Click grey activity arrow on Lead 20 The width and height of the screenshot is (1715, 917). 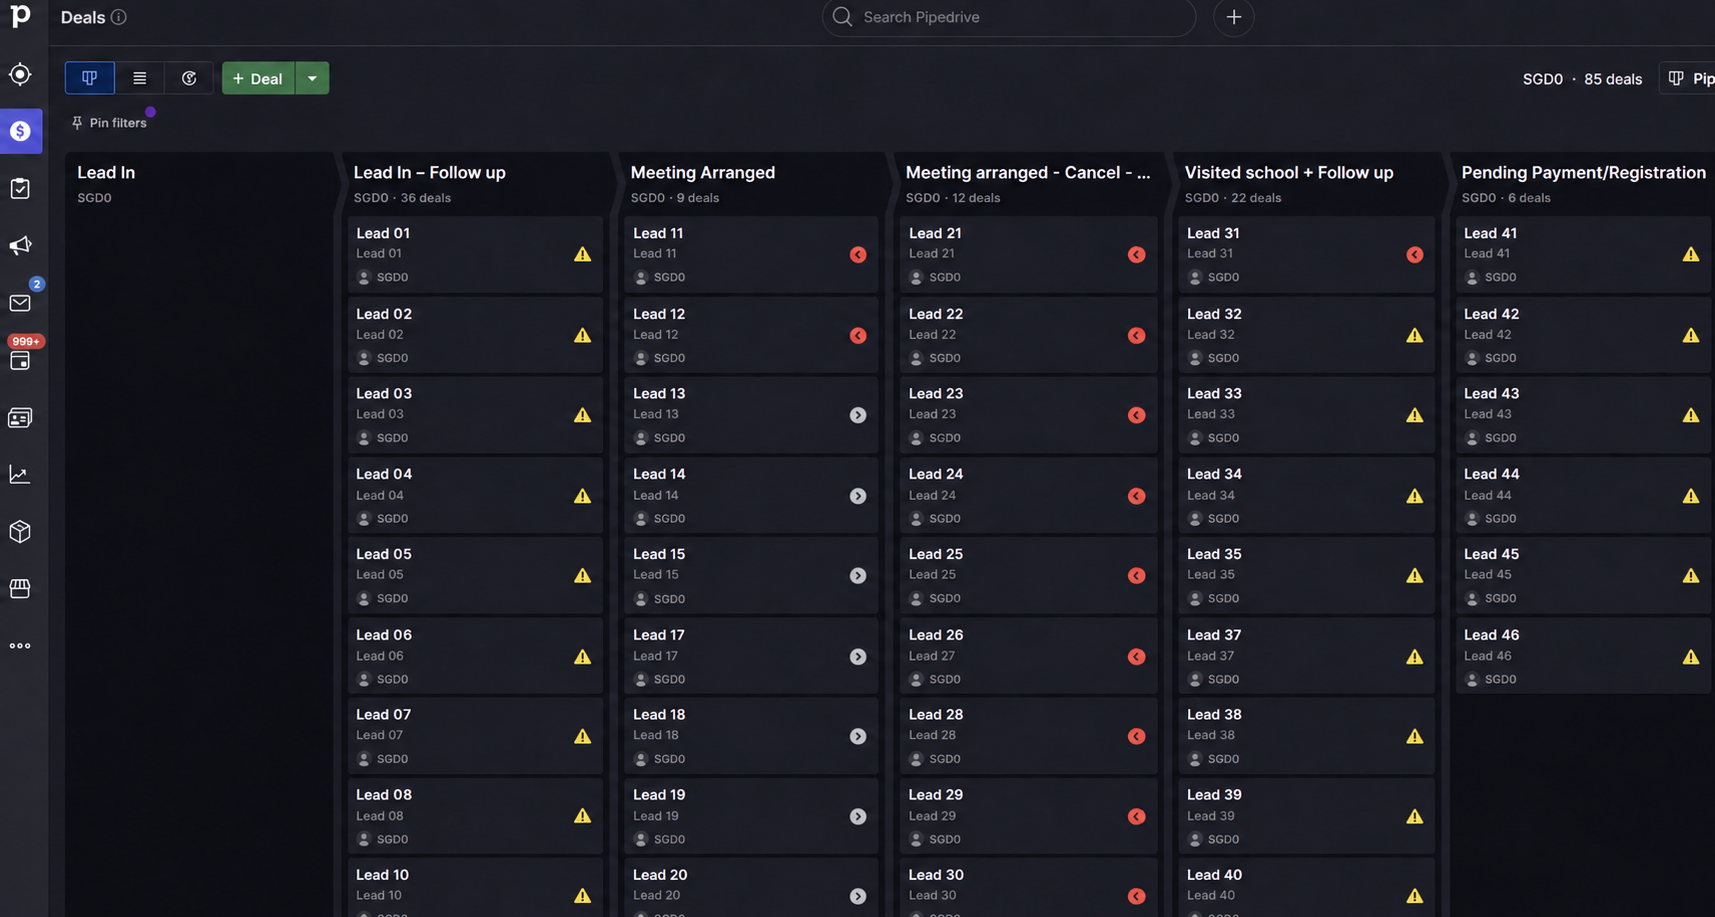[x=858, y=897]
